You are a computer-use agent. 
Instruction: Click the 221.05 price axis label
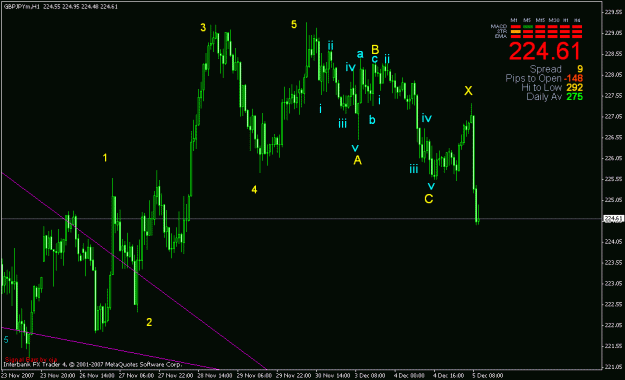tap(613, 367)
